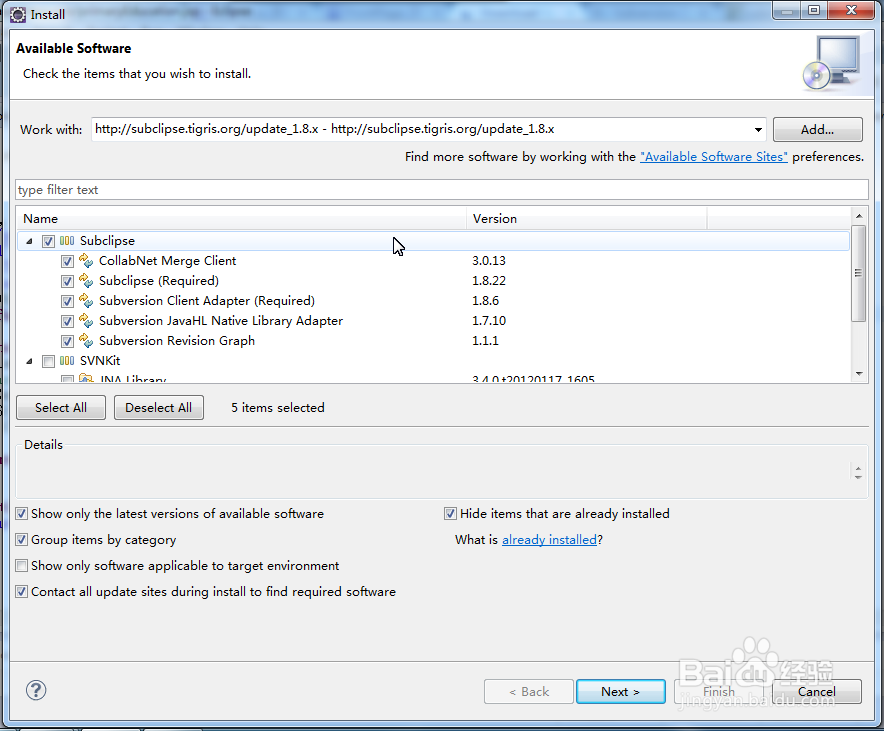This screenshot has height=731, width=884.
Task: Cancel the Install dialog
Action: tap(816, 692)
